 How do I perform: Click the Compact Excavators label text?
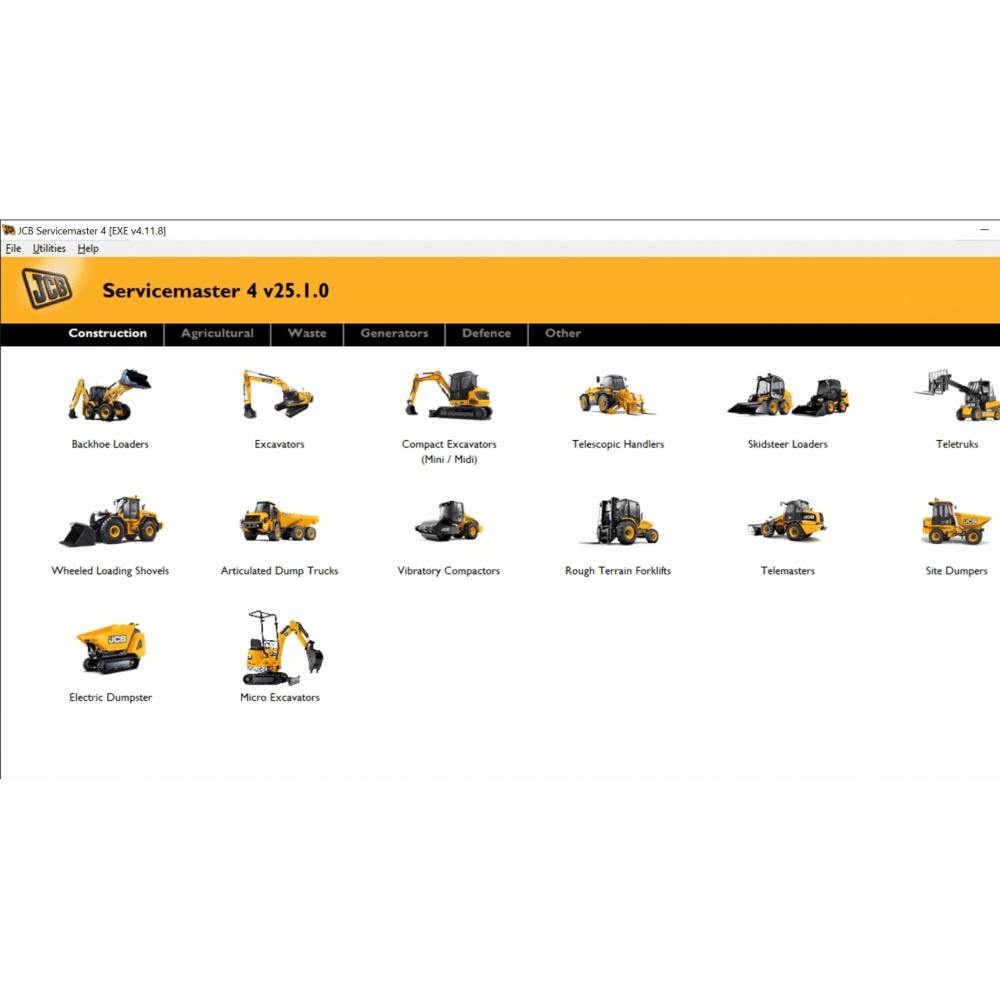(x=449, y=452)
